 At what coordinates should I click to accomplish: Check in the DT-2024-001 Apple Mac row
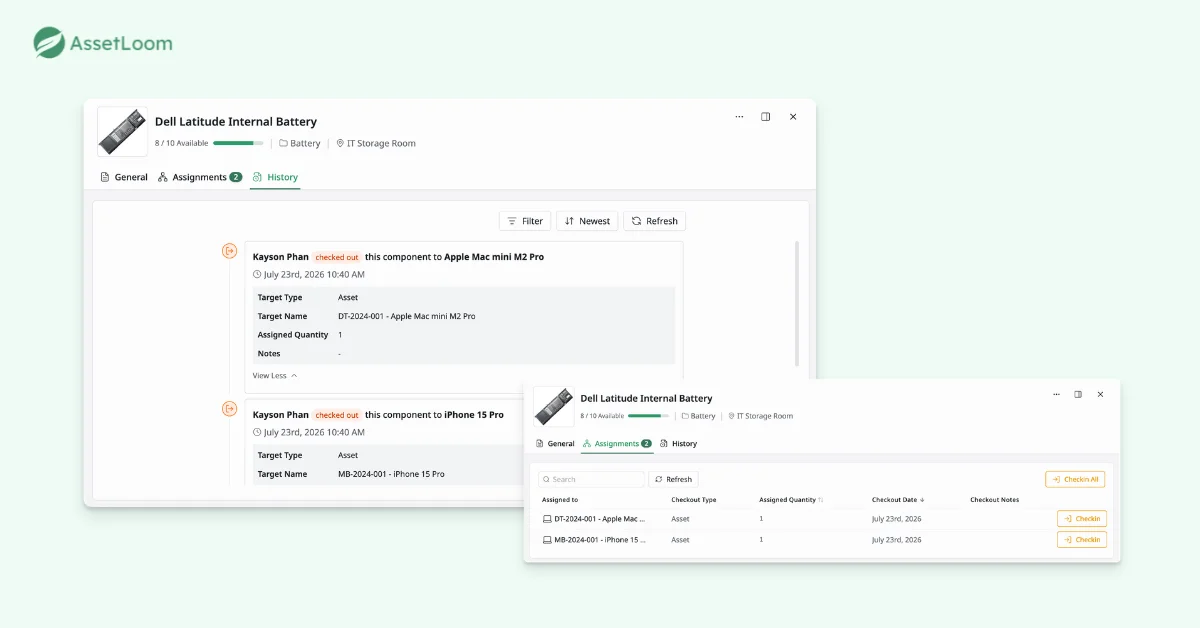click(x=1082, y=519)
